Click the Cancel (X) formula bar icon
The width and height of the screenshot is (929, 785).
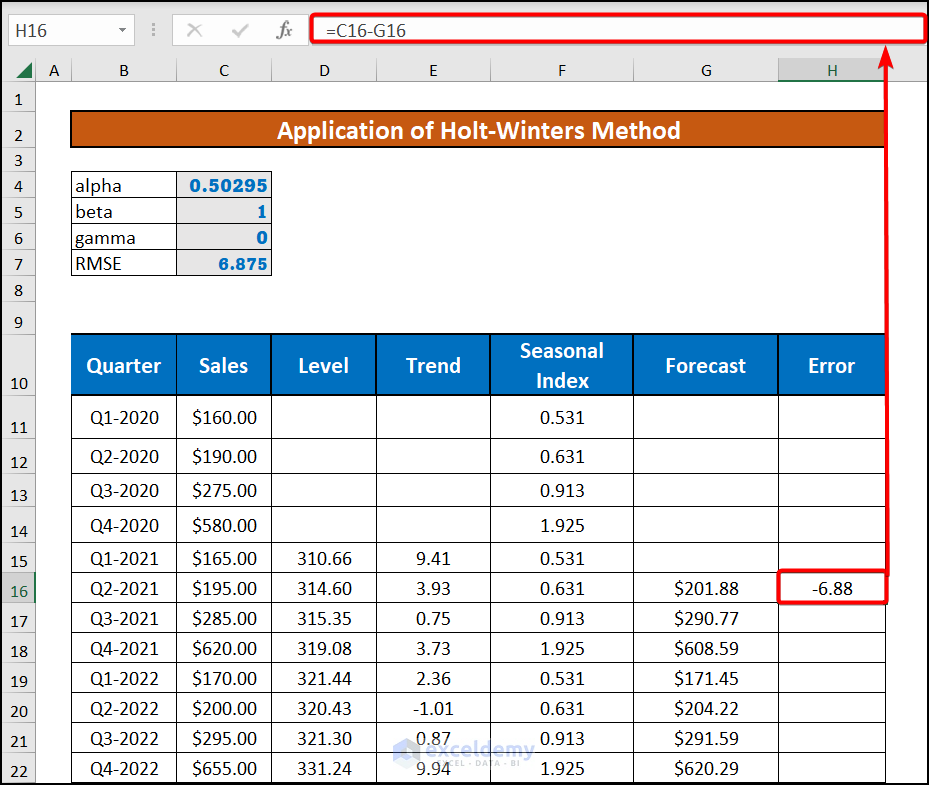pos(194,30)
